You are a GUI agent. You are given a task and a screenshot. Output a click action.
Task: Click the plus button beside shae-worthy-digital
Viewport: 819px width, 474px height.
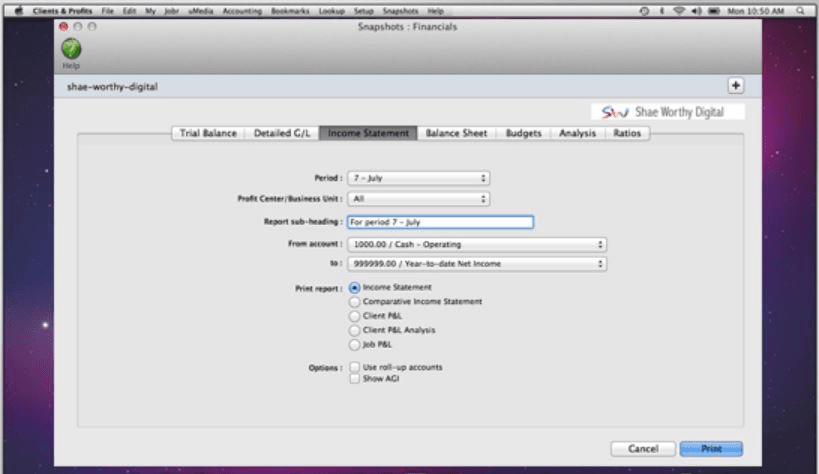pyautogui.click(x=736, y=86)
